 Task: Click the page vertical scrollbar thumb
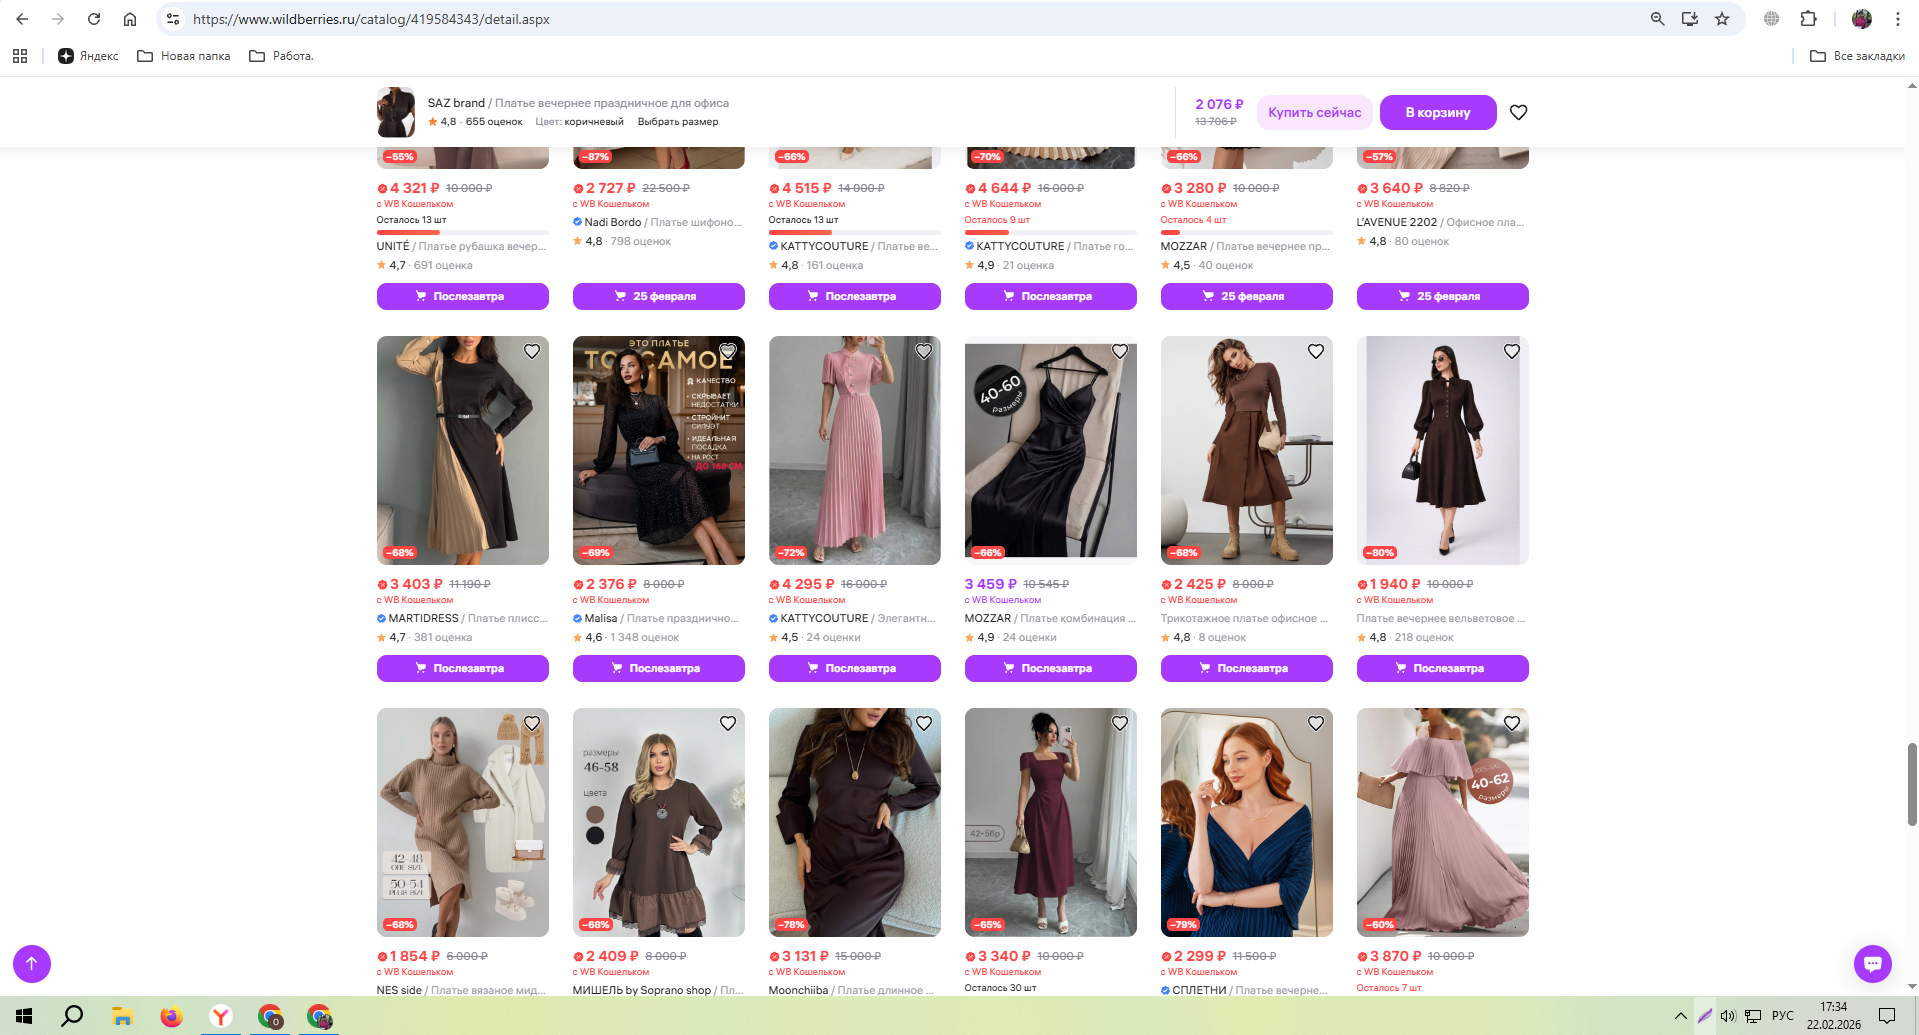pyautogui.click(x=1912, y=784)
